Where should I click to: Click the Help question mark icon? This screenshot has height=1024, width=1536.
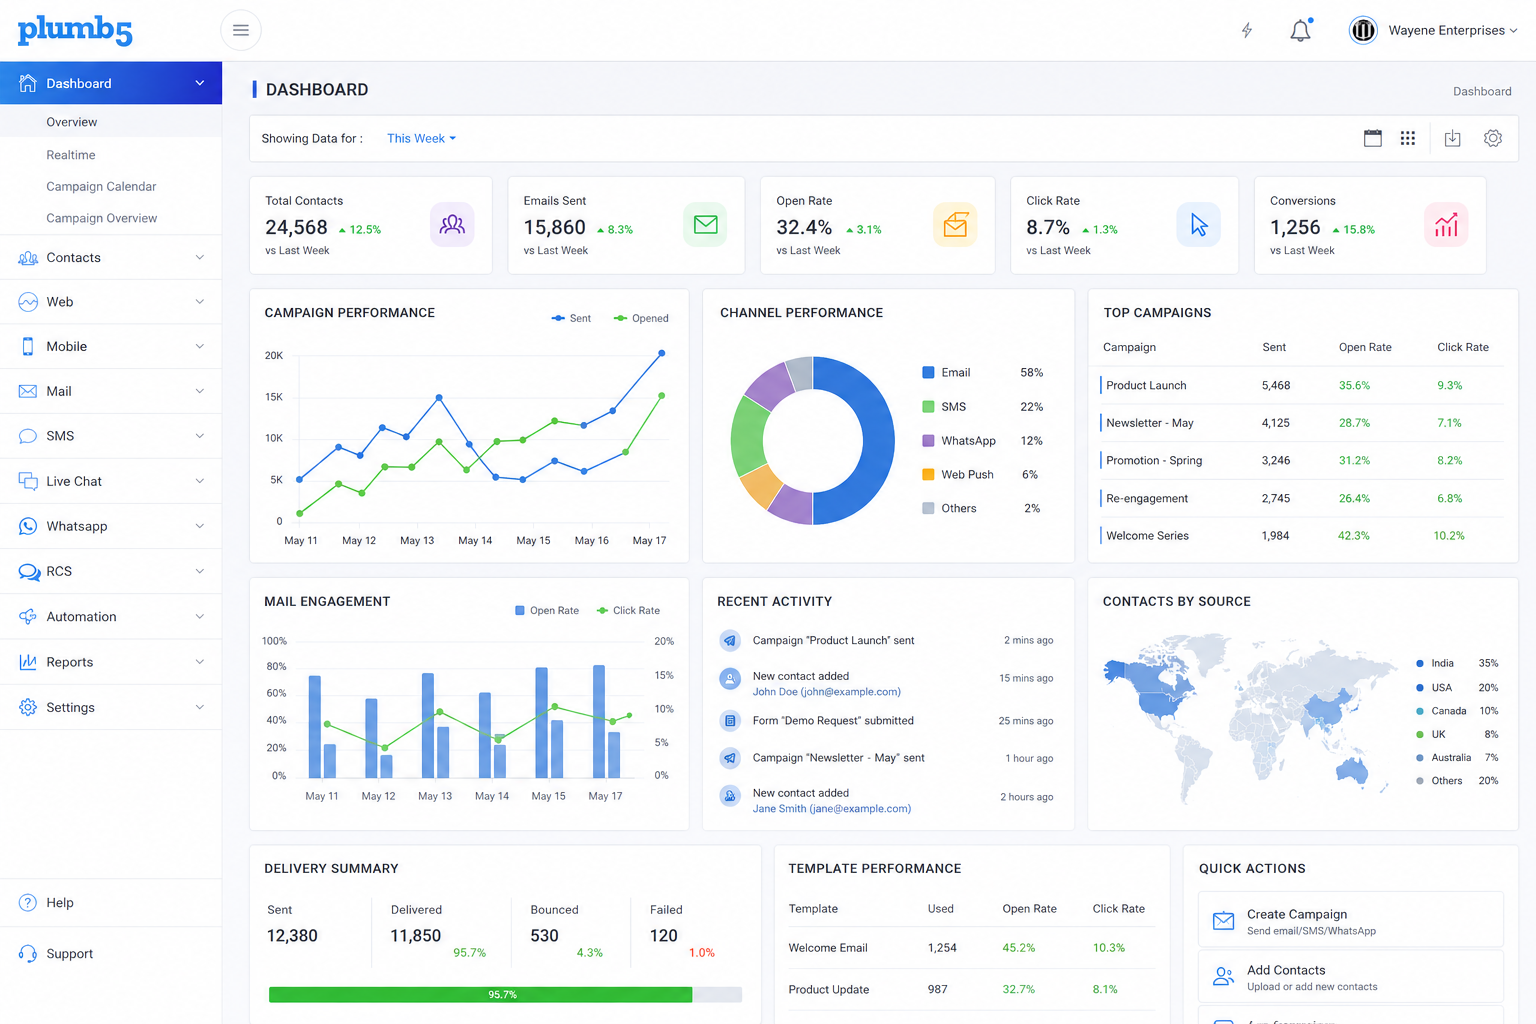[x=28, y=903]
